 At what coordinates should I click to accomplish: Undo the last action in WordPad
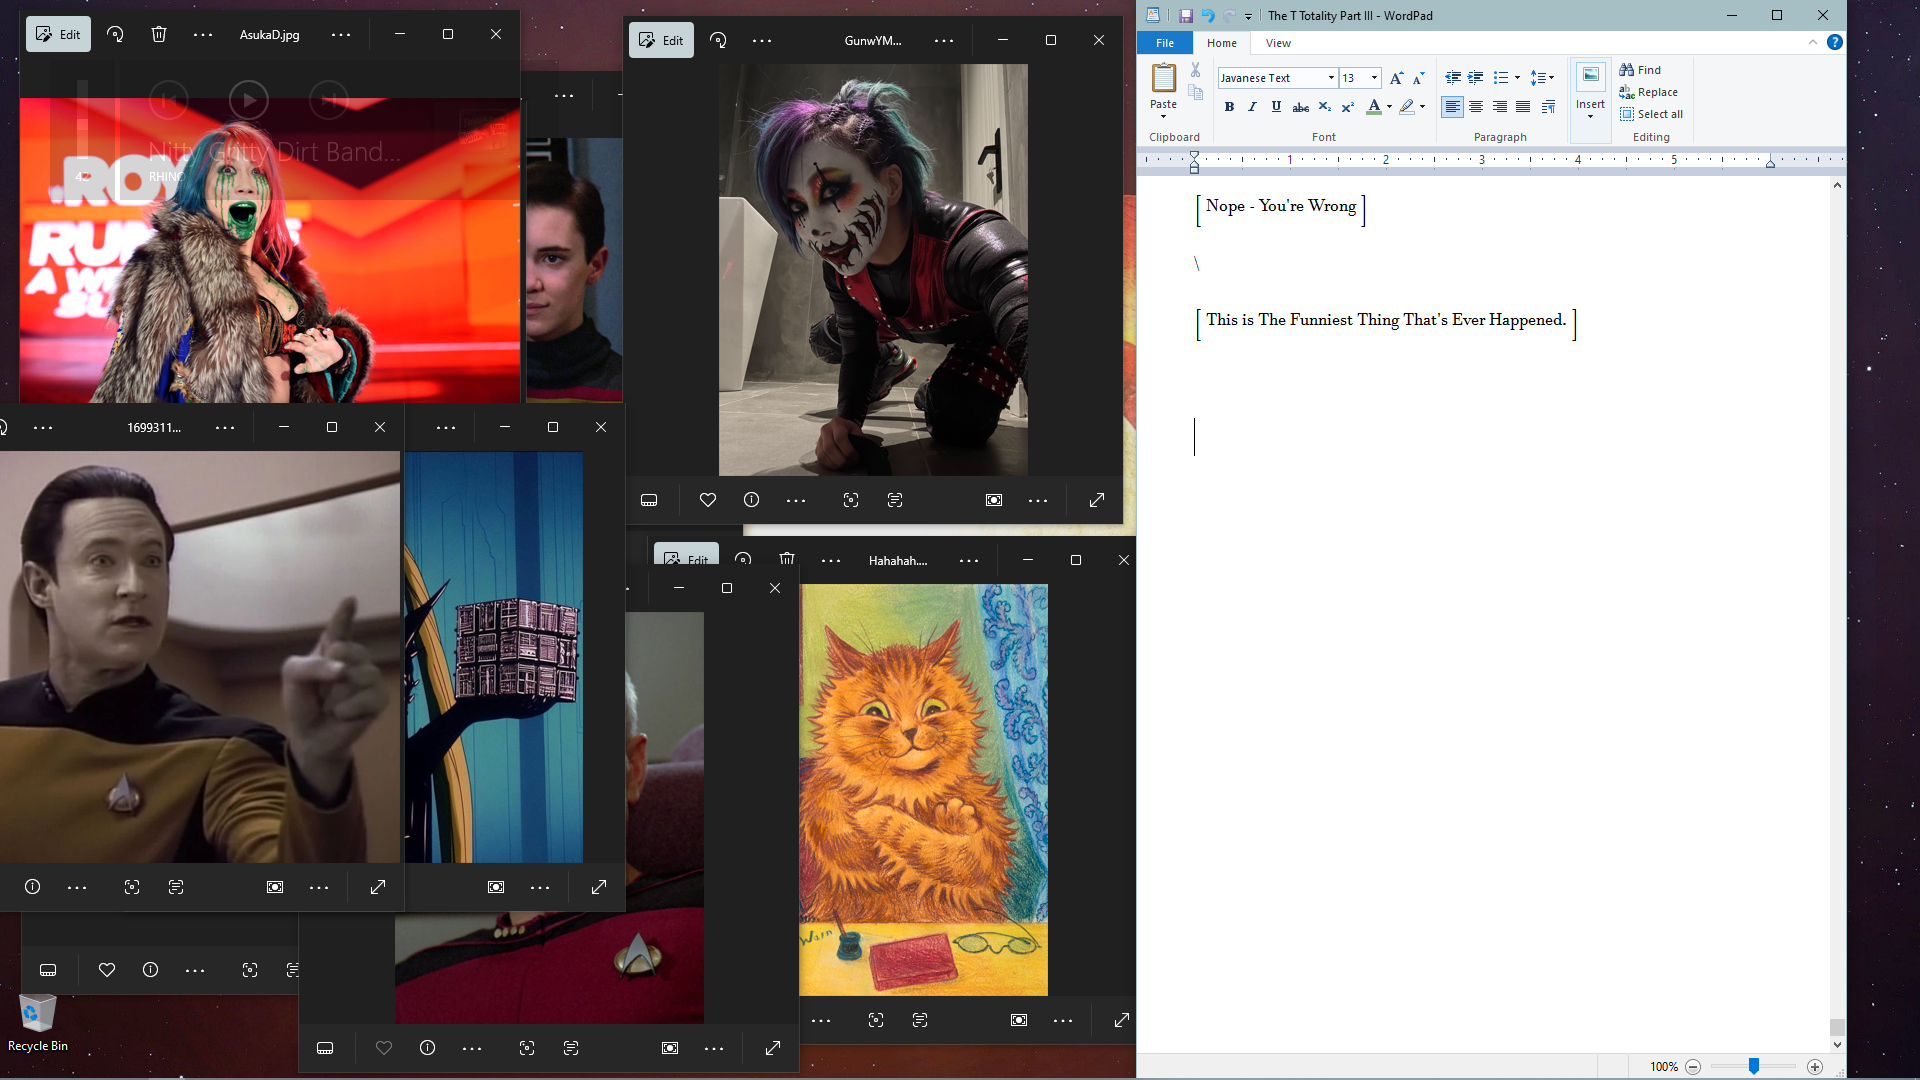pyautogui.click(x=1208, y=16)
